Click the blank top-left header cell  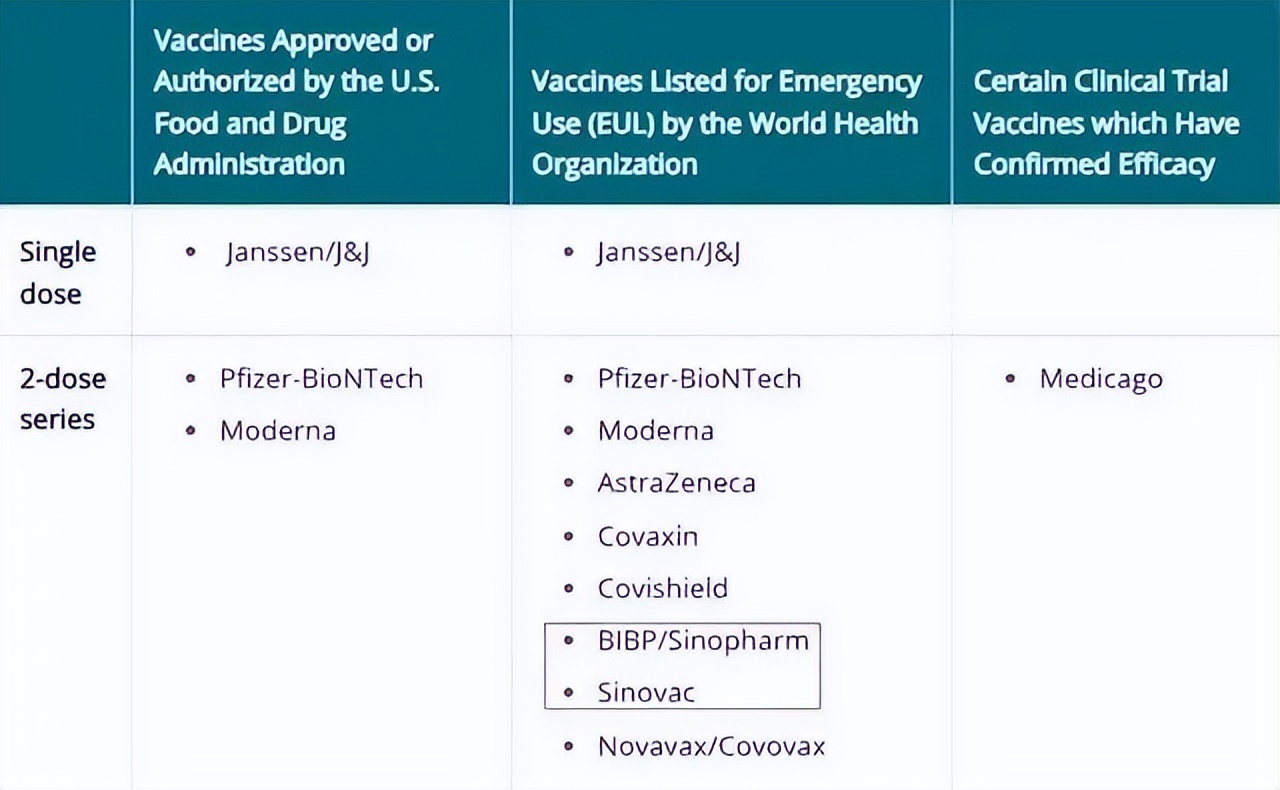[x=65, y=102]
